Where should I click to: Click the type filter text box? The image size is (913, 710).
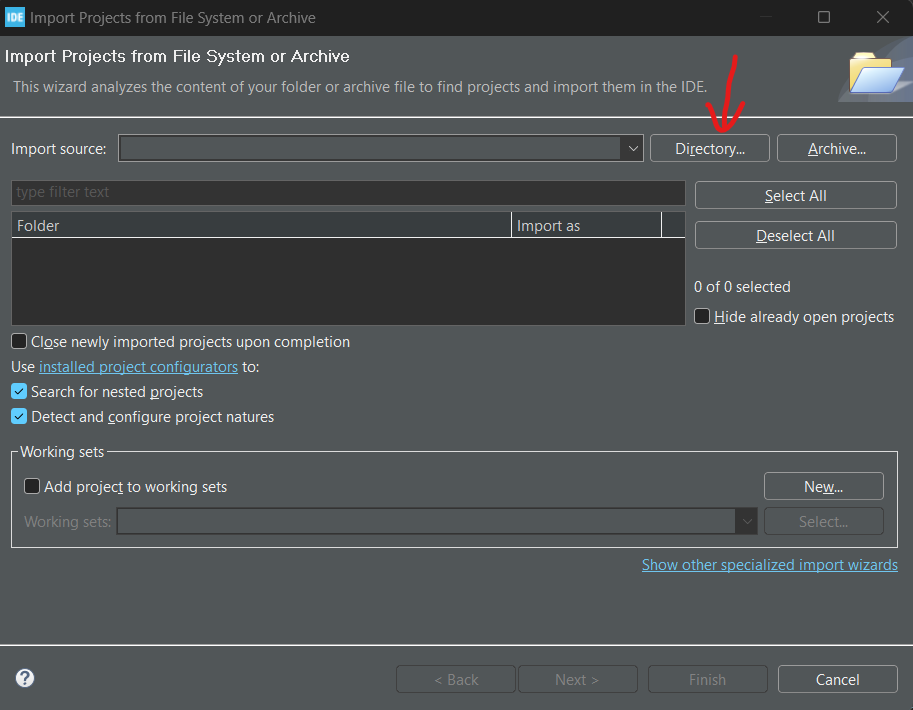[x=348, y=192]
